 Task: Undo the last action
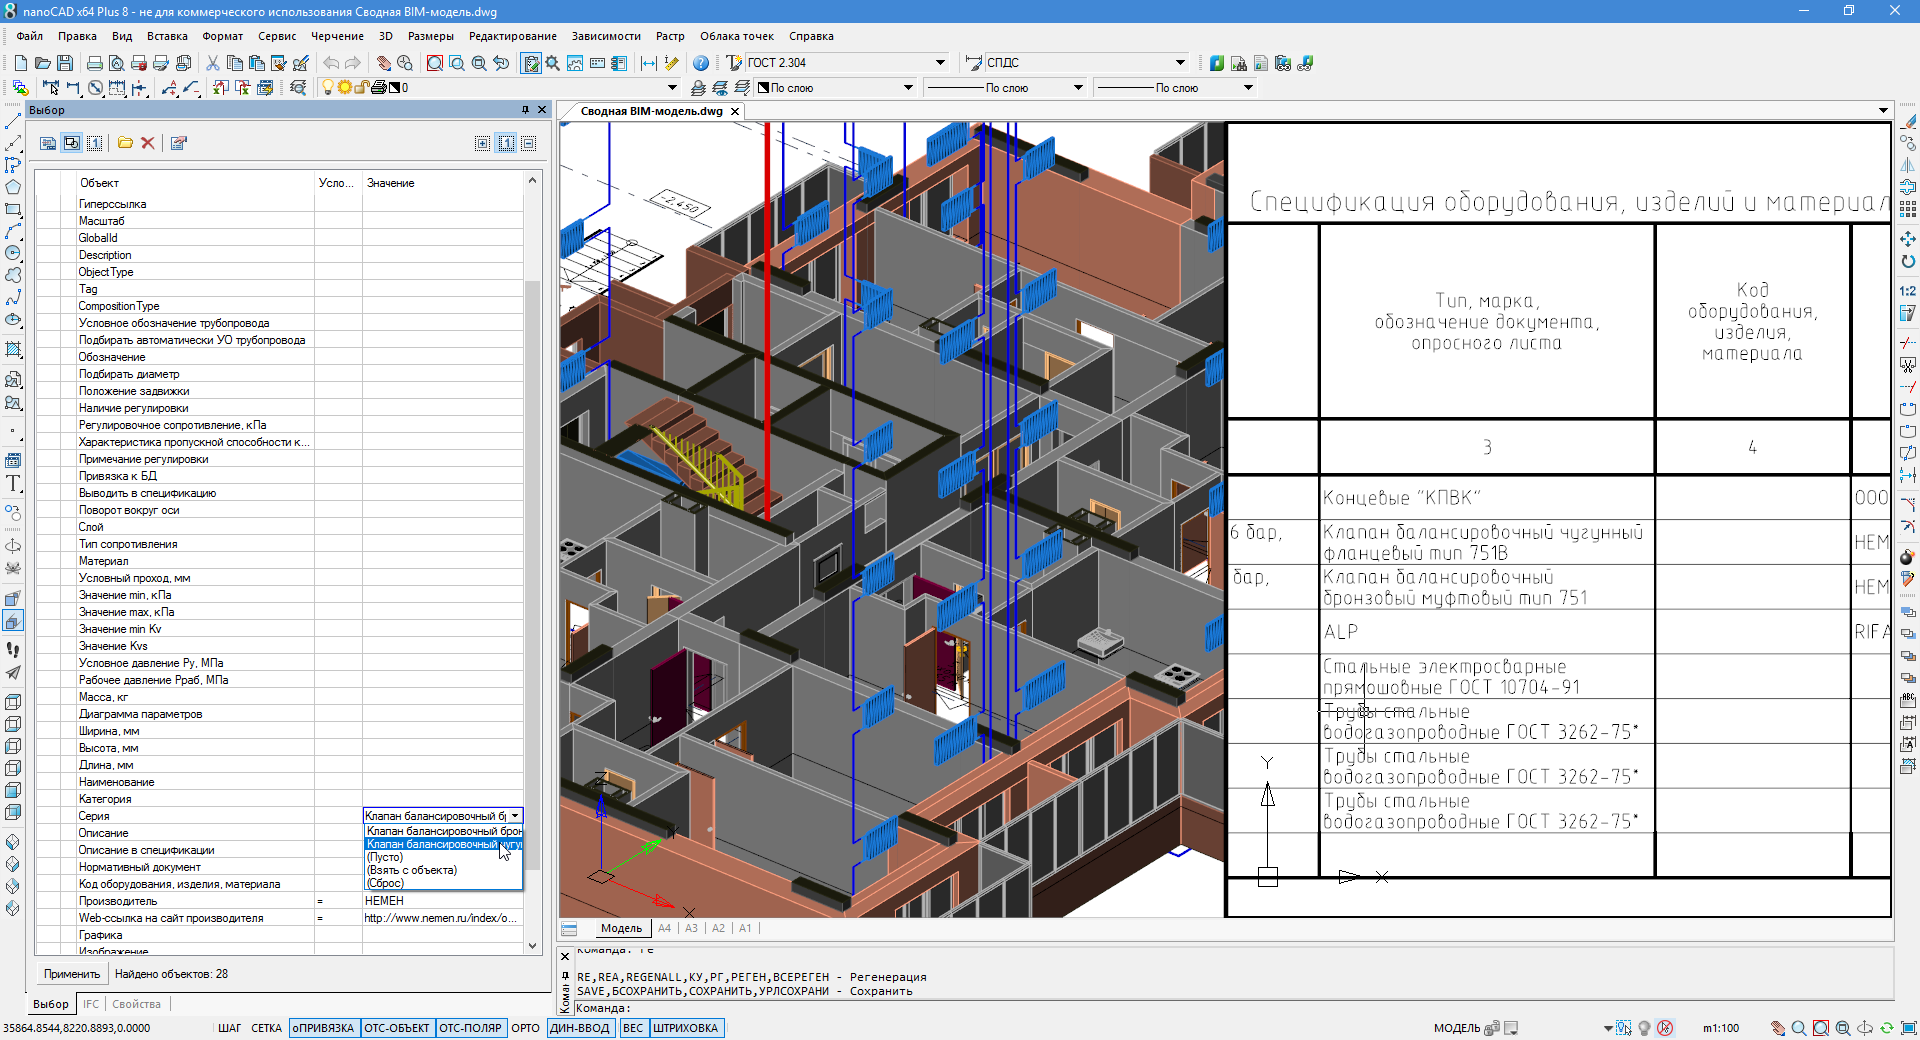[x=331, y=62]
